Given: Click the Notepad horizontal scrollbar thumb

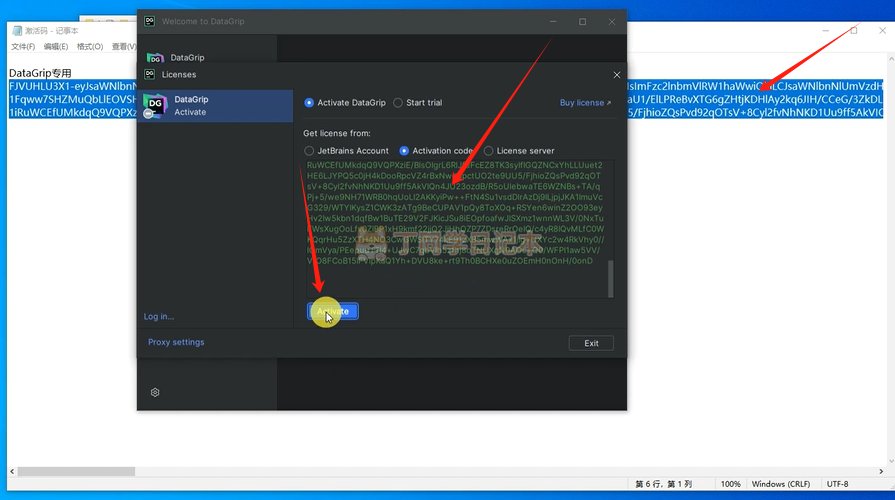Looking at the screenshot, I should (76, 471).
